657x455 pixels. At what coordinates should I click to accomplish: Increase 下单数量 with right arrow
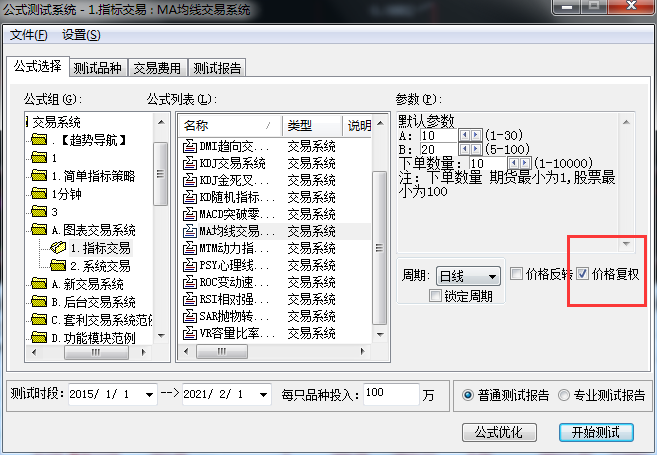point(525,163)
